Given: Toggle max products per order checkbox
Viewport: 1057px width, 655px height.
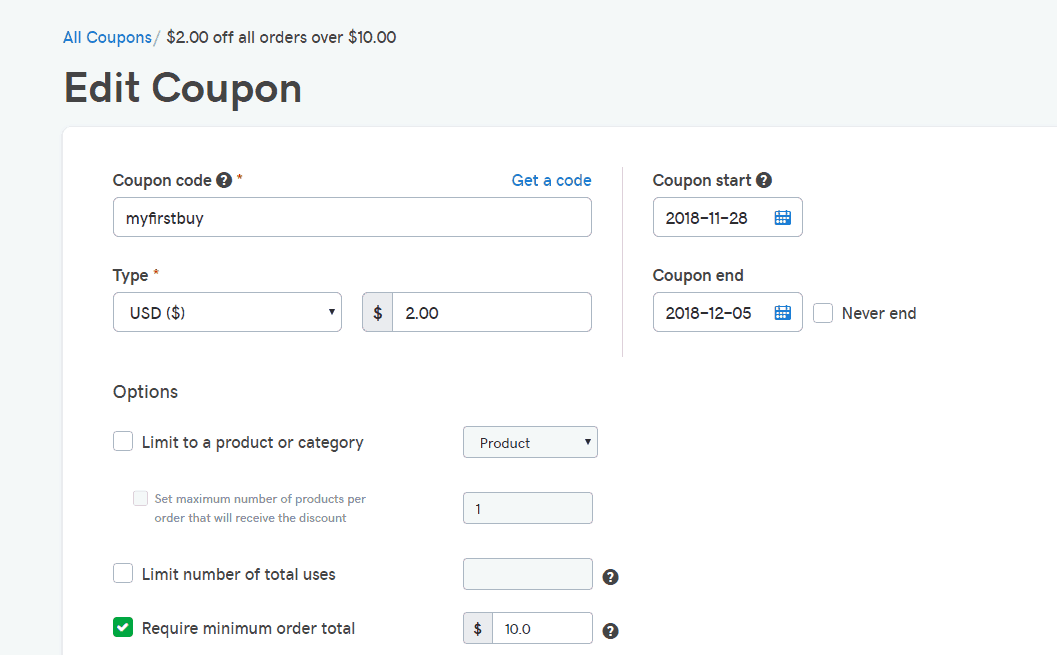Looking at the screenshot, I should click(x=140, y=498).
